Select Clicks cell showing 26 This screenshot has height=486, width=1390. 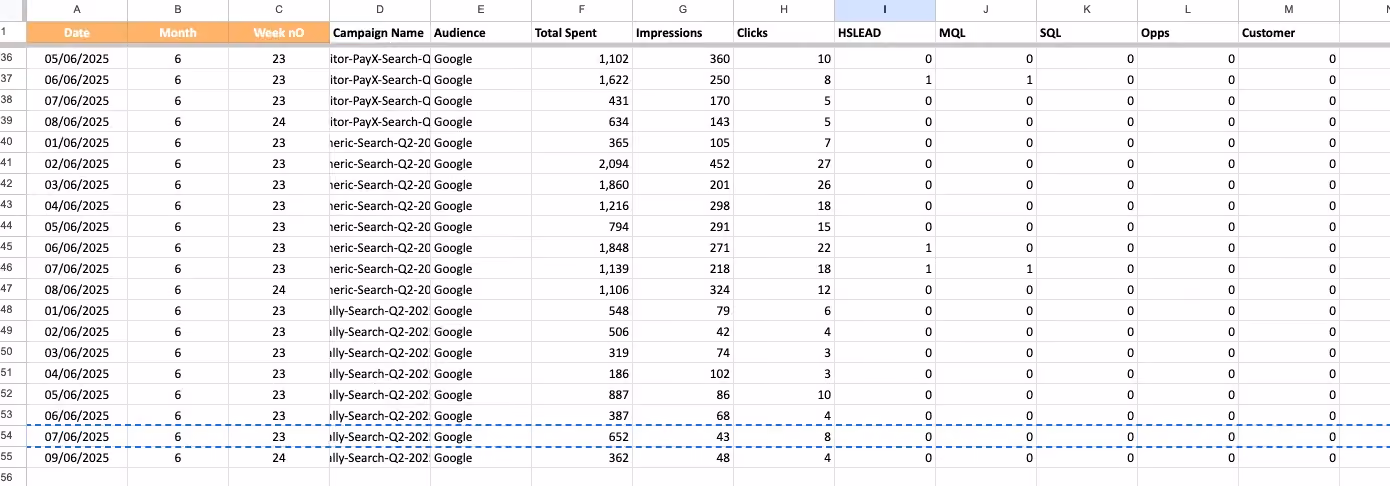(784, 185)
